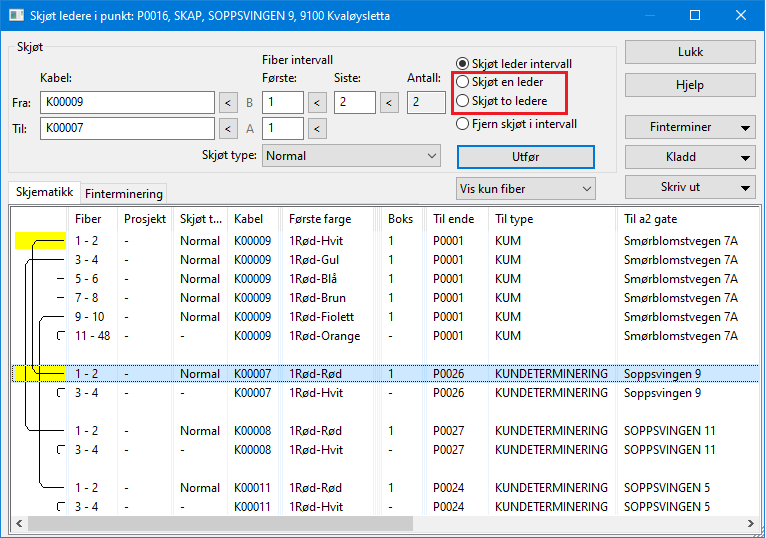Image resolution: width=766 pixels, height=538 pixels.
Task: Click the arrow beside the Til row Første field
Action: tap(317, 129)
